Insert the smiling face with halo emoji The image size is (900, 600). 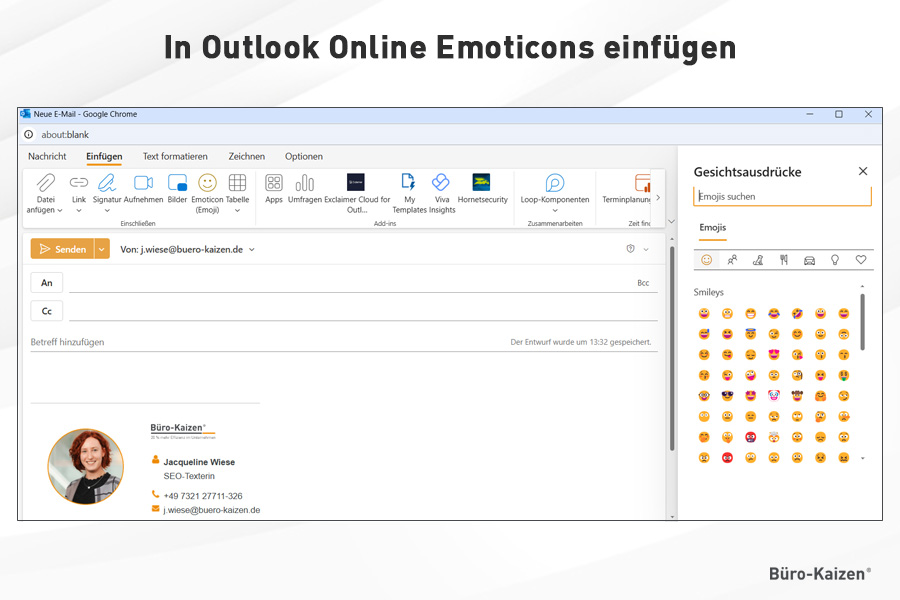[751, 334]
